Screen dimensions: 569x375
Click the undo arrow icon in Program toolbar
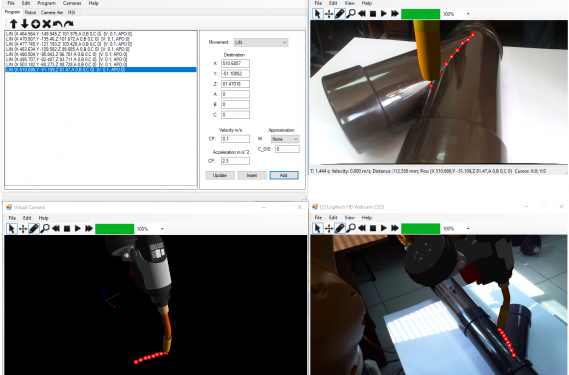click(57, 24)
